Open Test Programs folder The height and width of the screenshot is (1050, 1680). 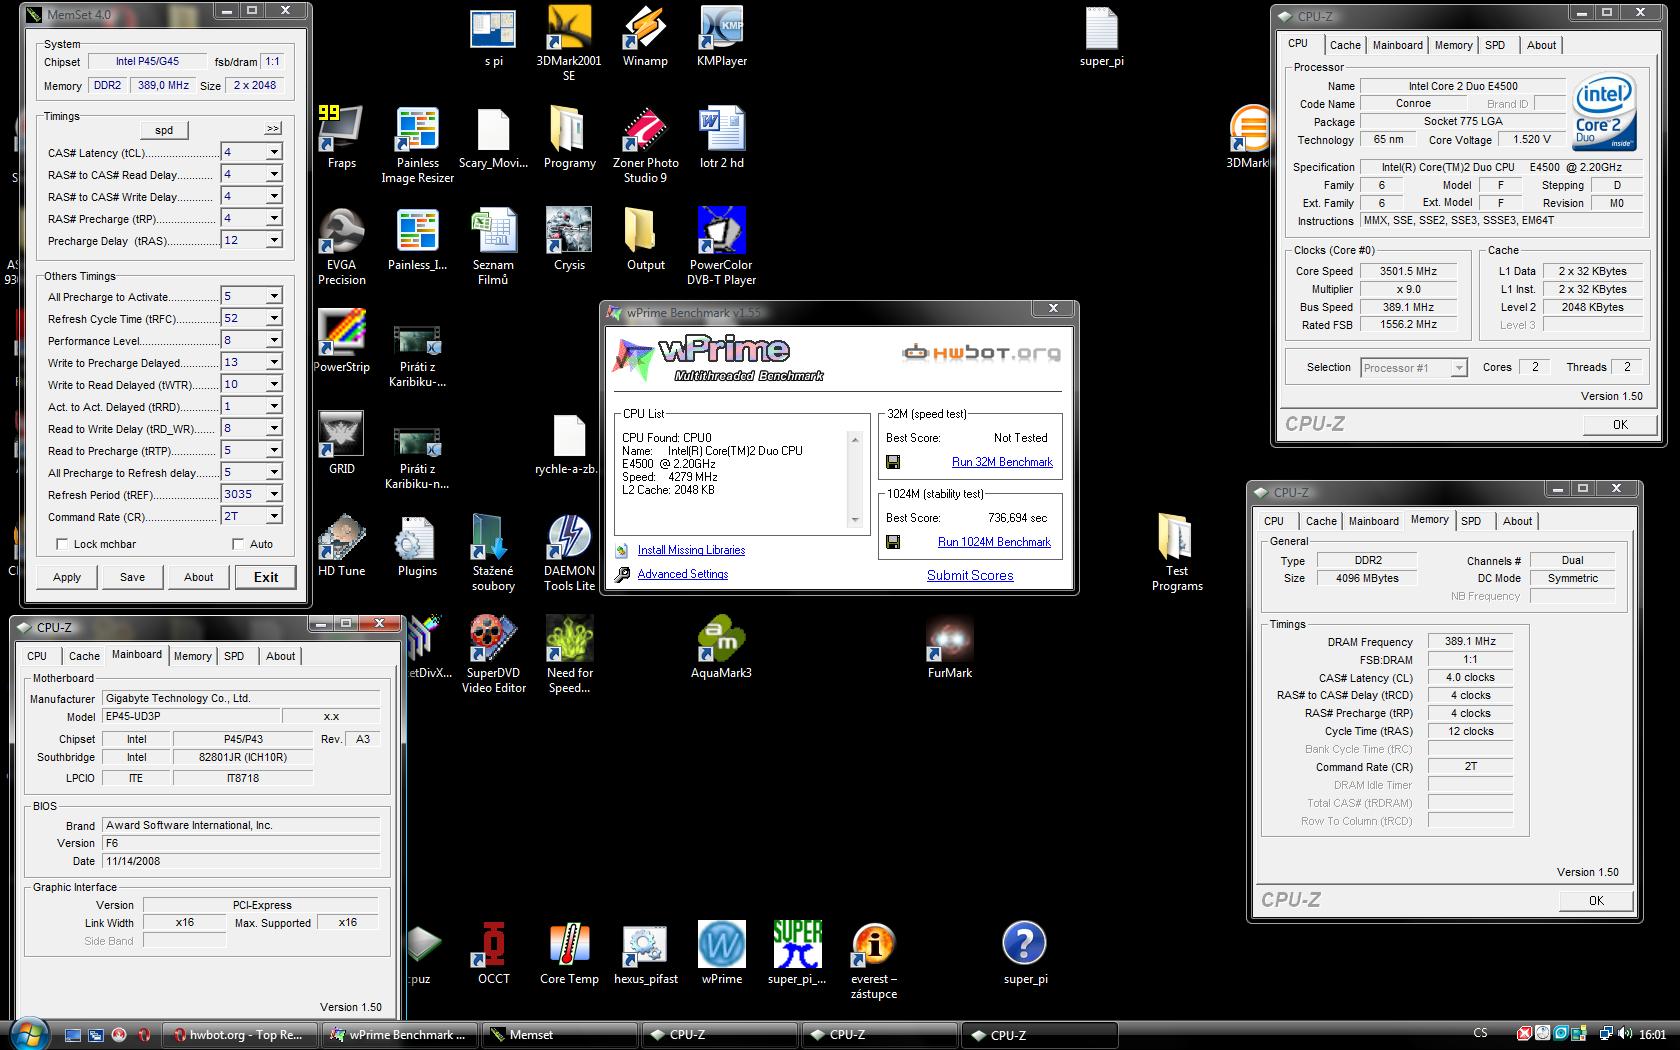click(1177, 554)
